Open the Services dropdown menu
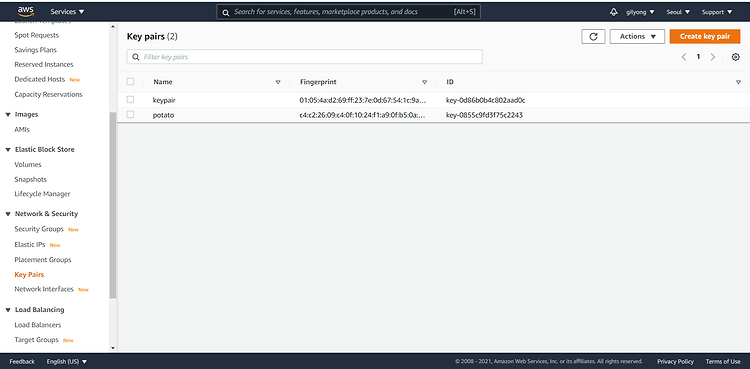The image size is (750, 369). pyautogui.click(x=67, y=12)
